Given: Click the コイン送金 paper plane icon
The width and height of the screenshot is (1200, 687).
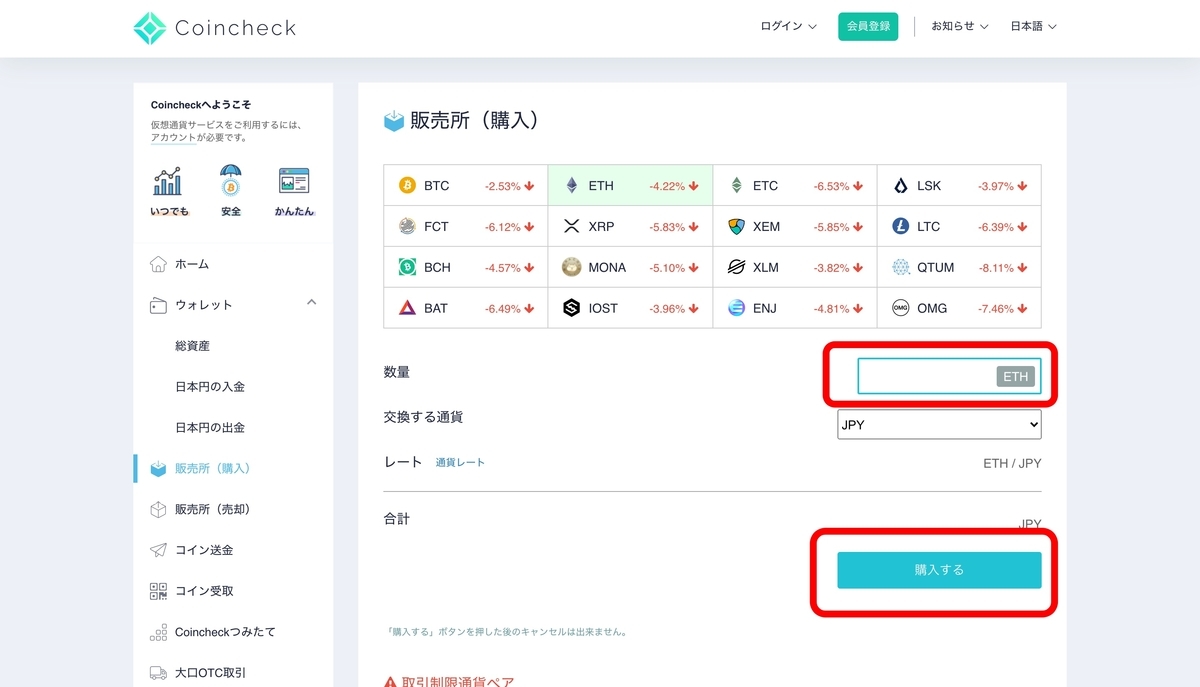Looking at the screenshot, I should point(158,550).
